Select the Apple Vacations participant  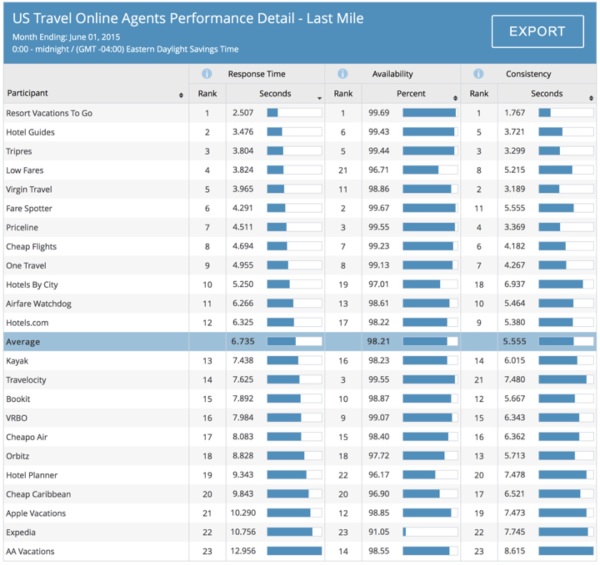tap(36, 513)
